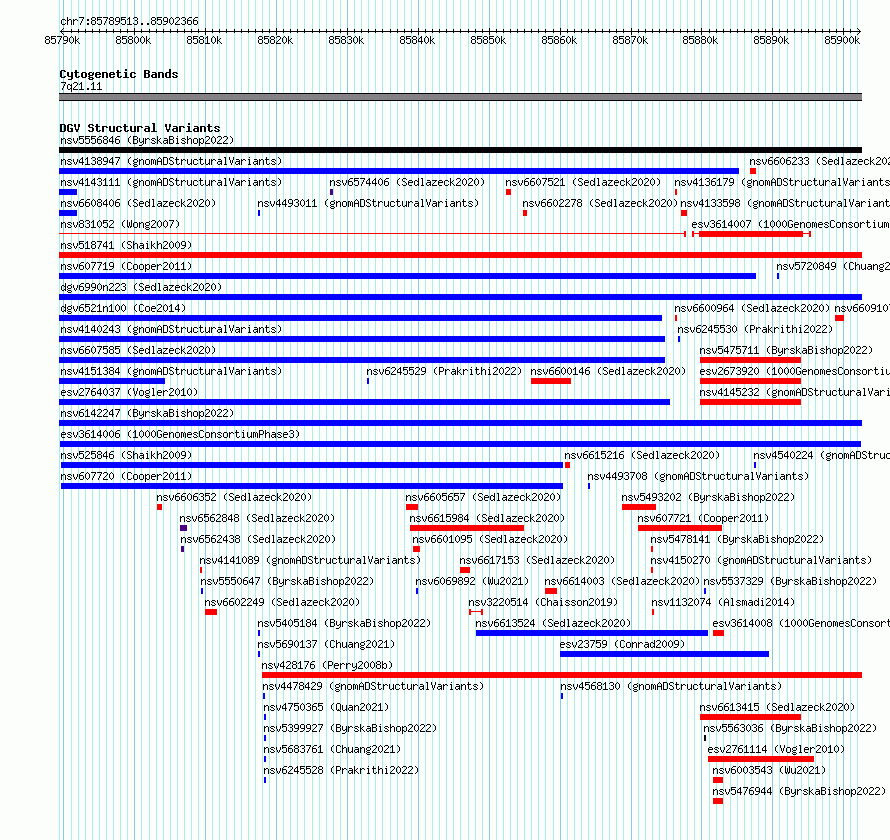This screenshot has height=840, width=890.
Task: Click esv3614006 1000GenomesConsortiumPhase3 label
Action: click(180, 434)
